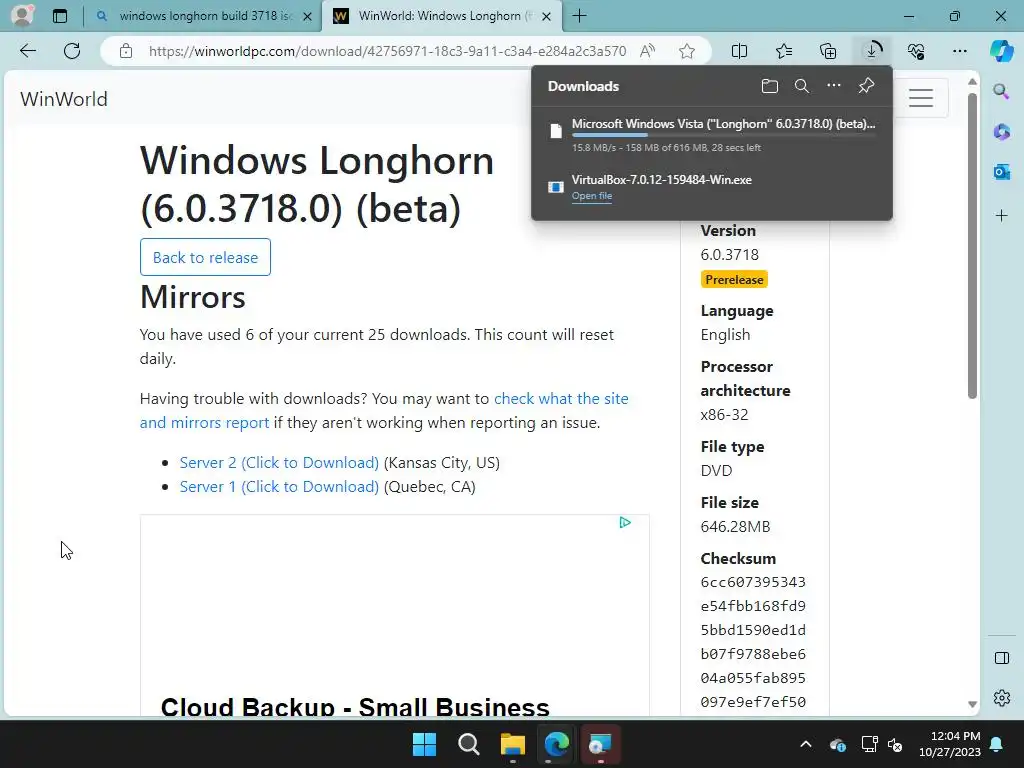Open check what the site and mirrors report link
The height and width of the screenshot is (768, 1024).
pos(384,411)
